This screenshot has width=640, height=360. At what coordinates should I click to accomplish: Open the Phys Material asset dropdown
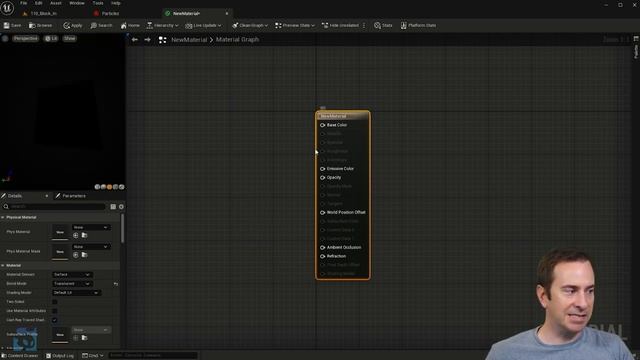tap(91, 227)
